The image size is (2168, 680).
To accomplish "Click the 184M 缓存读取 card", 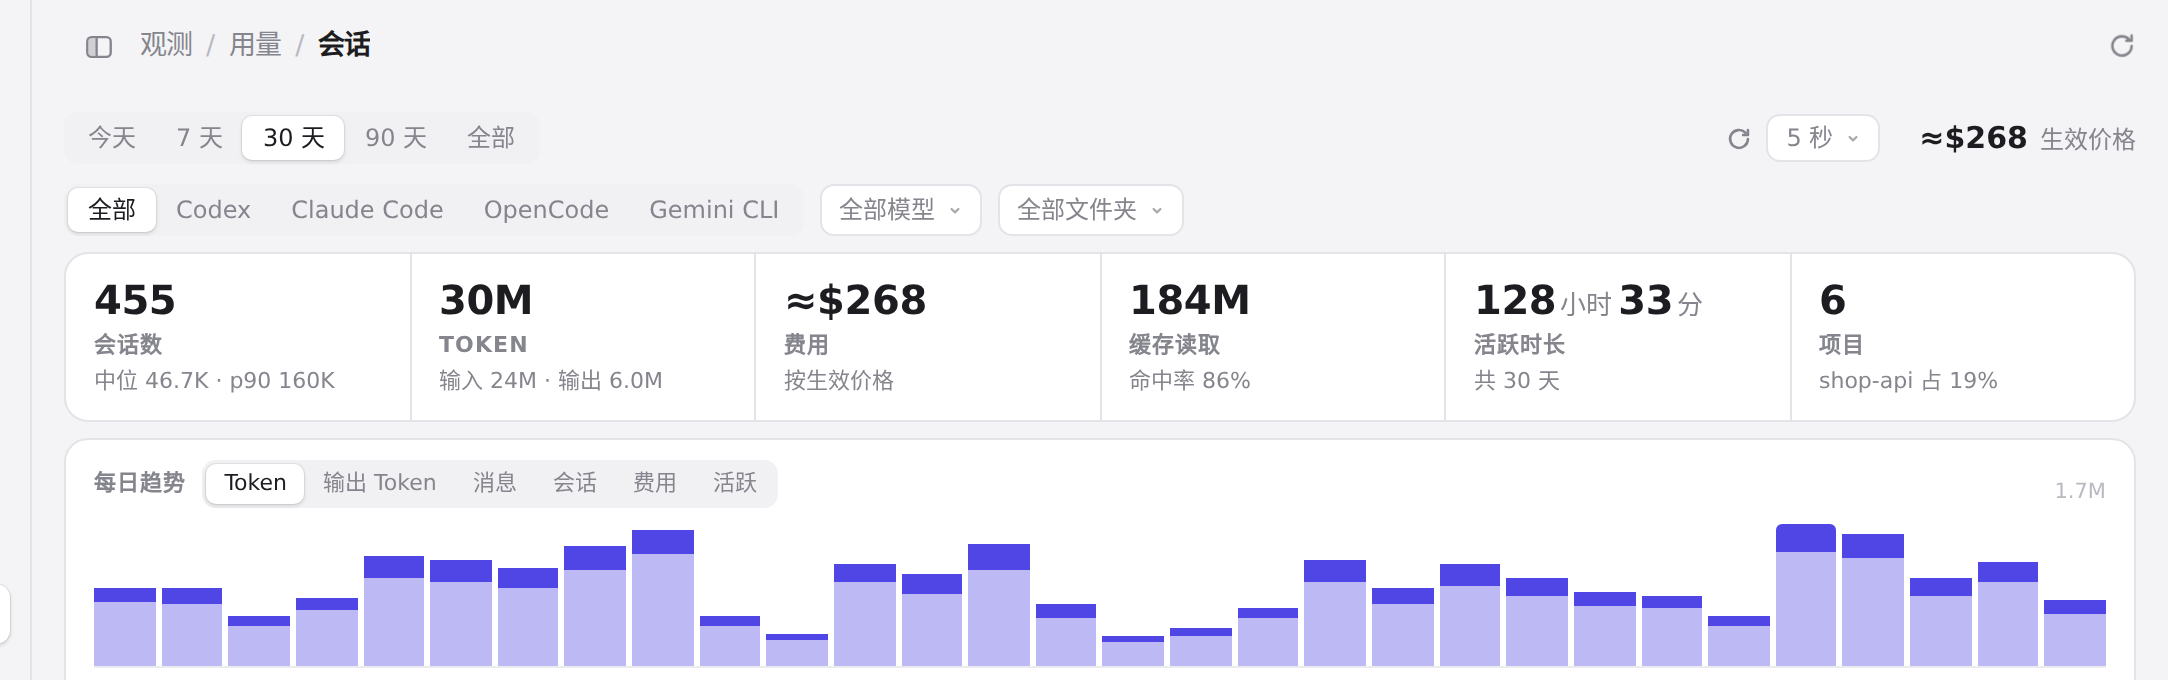I will (1273, 337).
